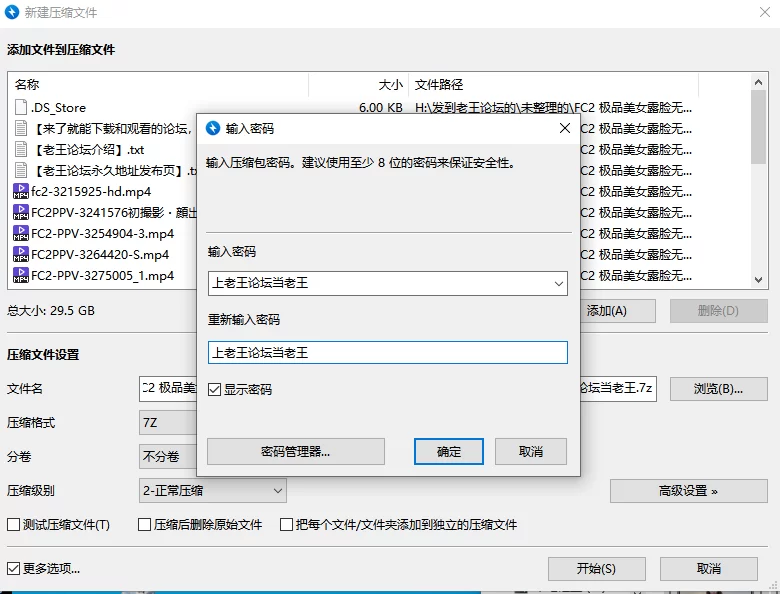Click the 总大小: 29.5 GB label
This screenshot has width=780, height=594.
[x=51, y=310]
